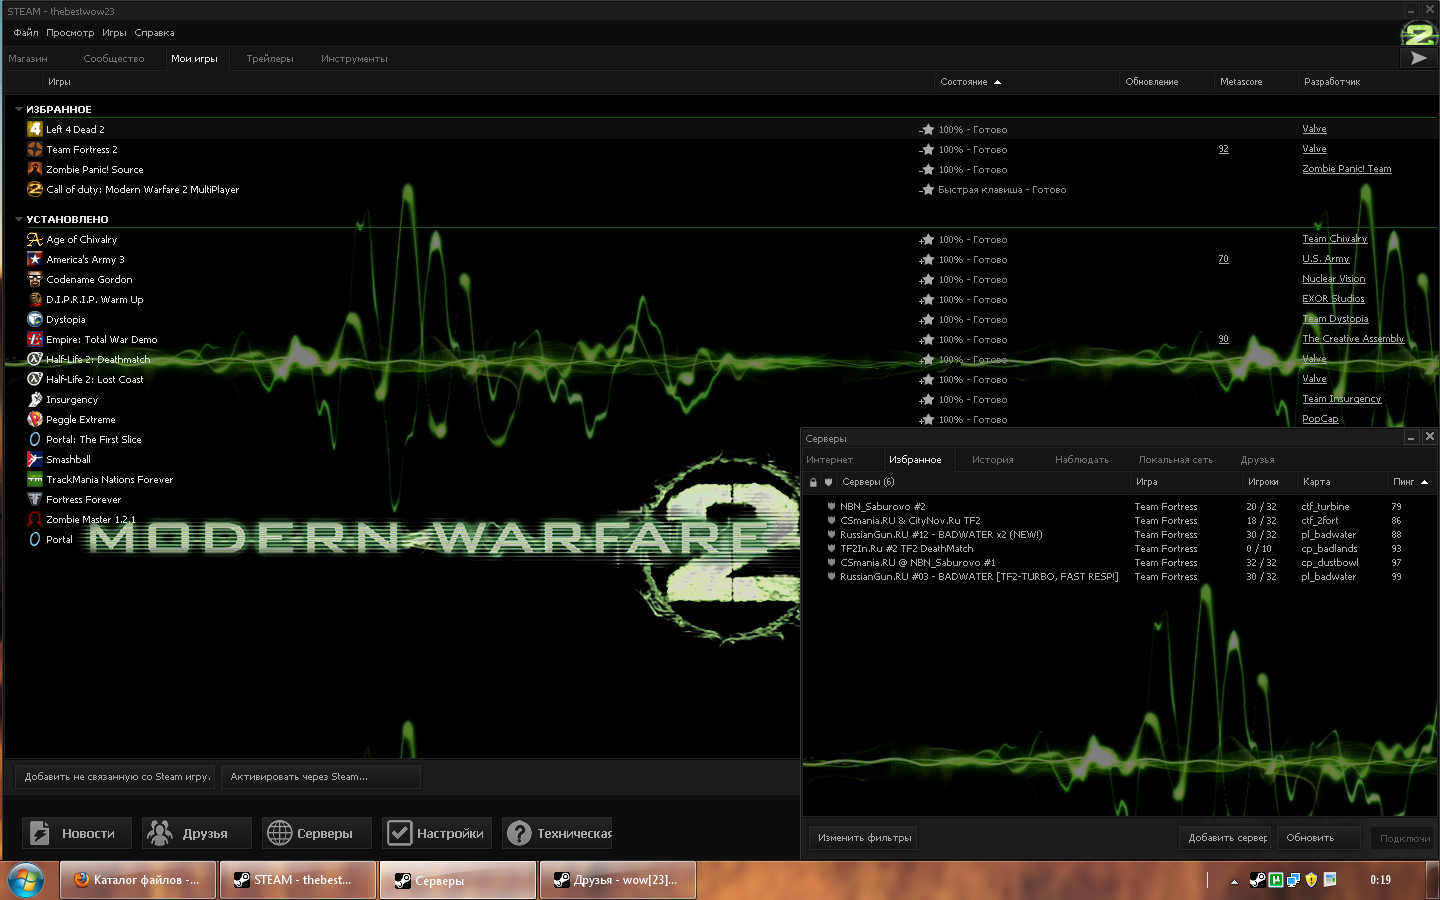Click the Smashball game icon

(x=35, y=459)
